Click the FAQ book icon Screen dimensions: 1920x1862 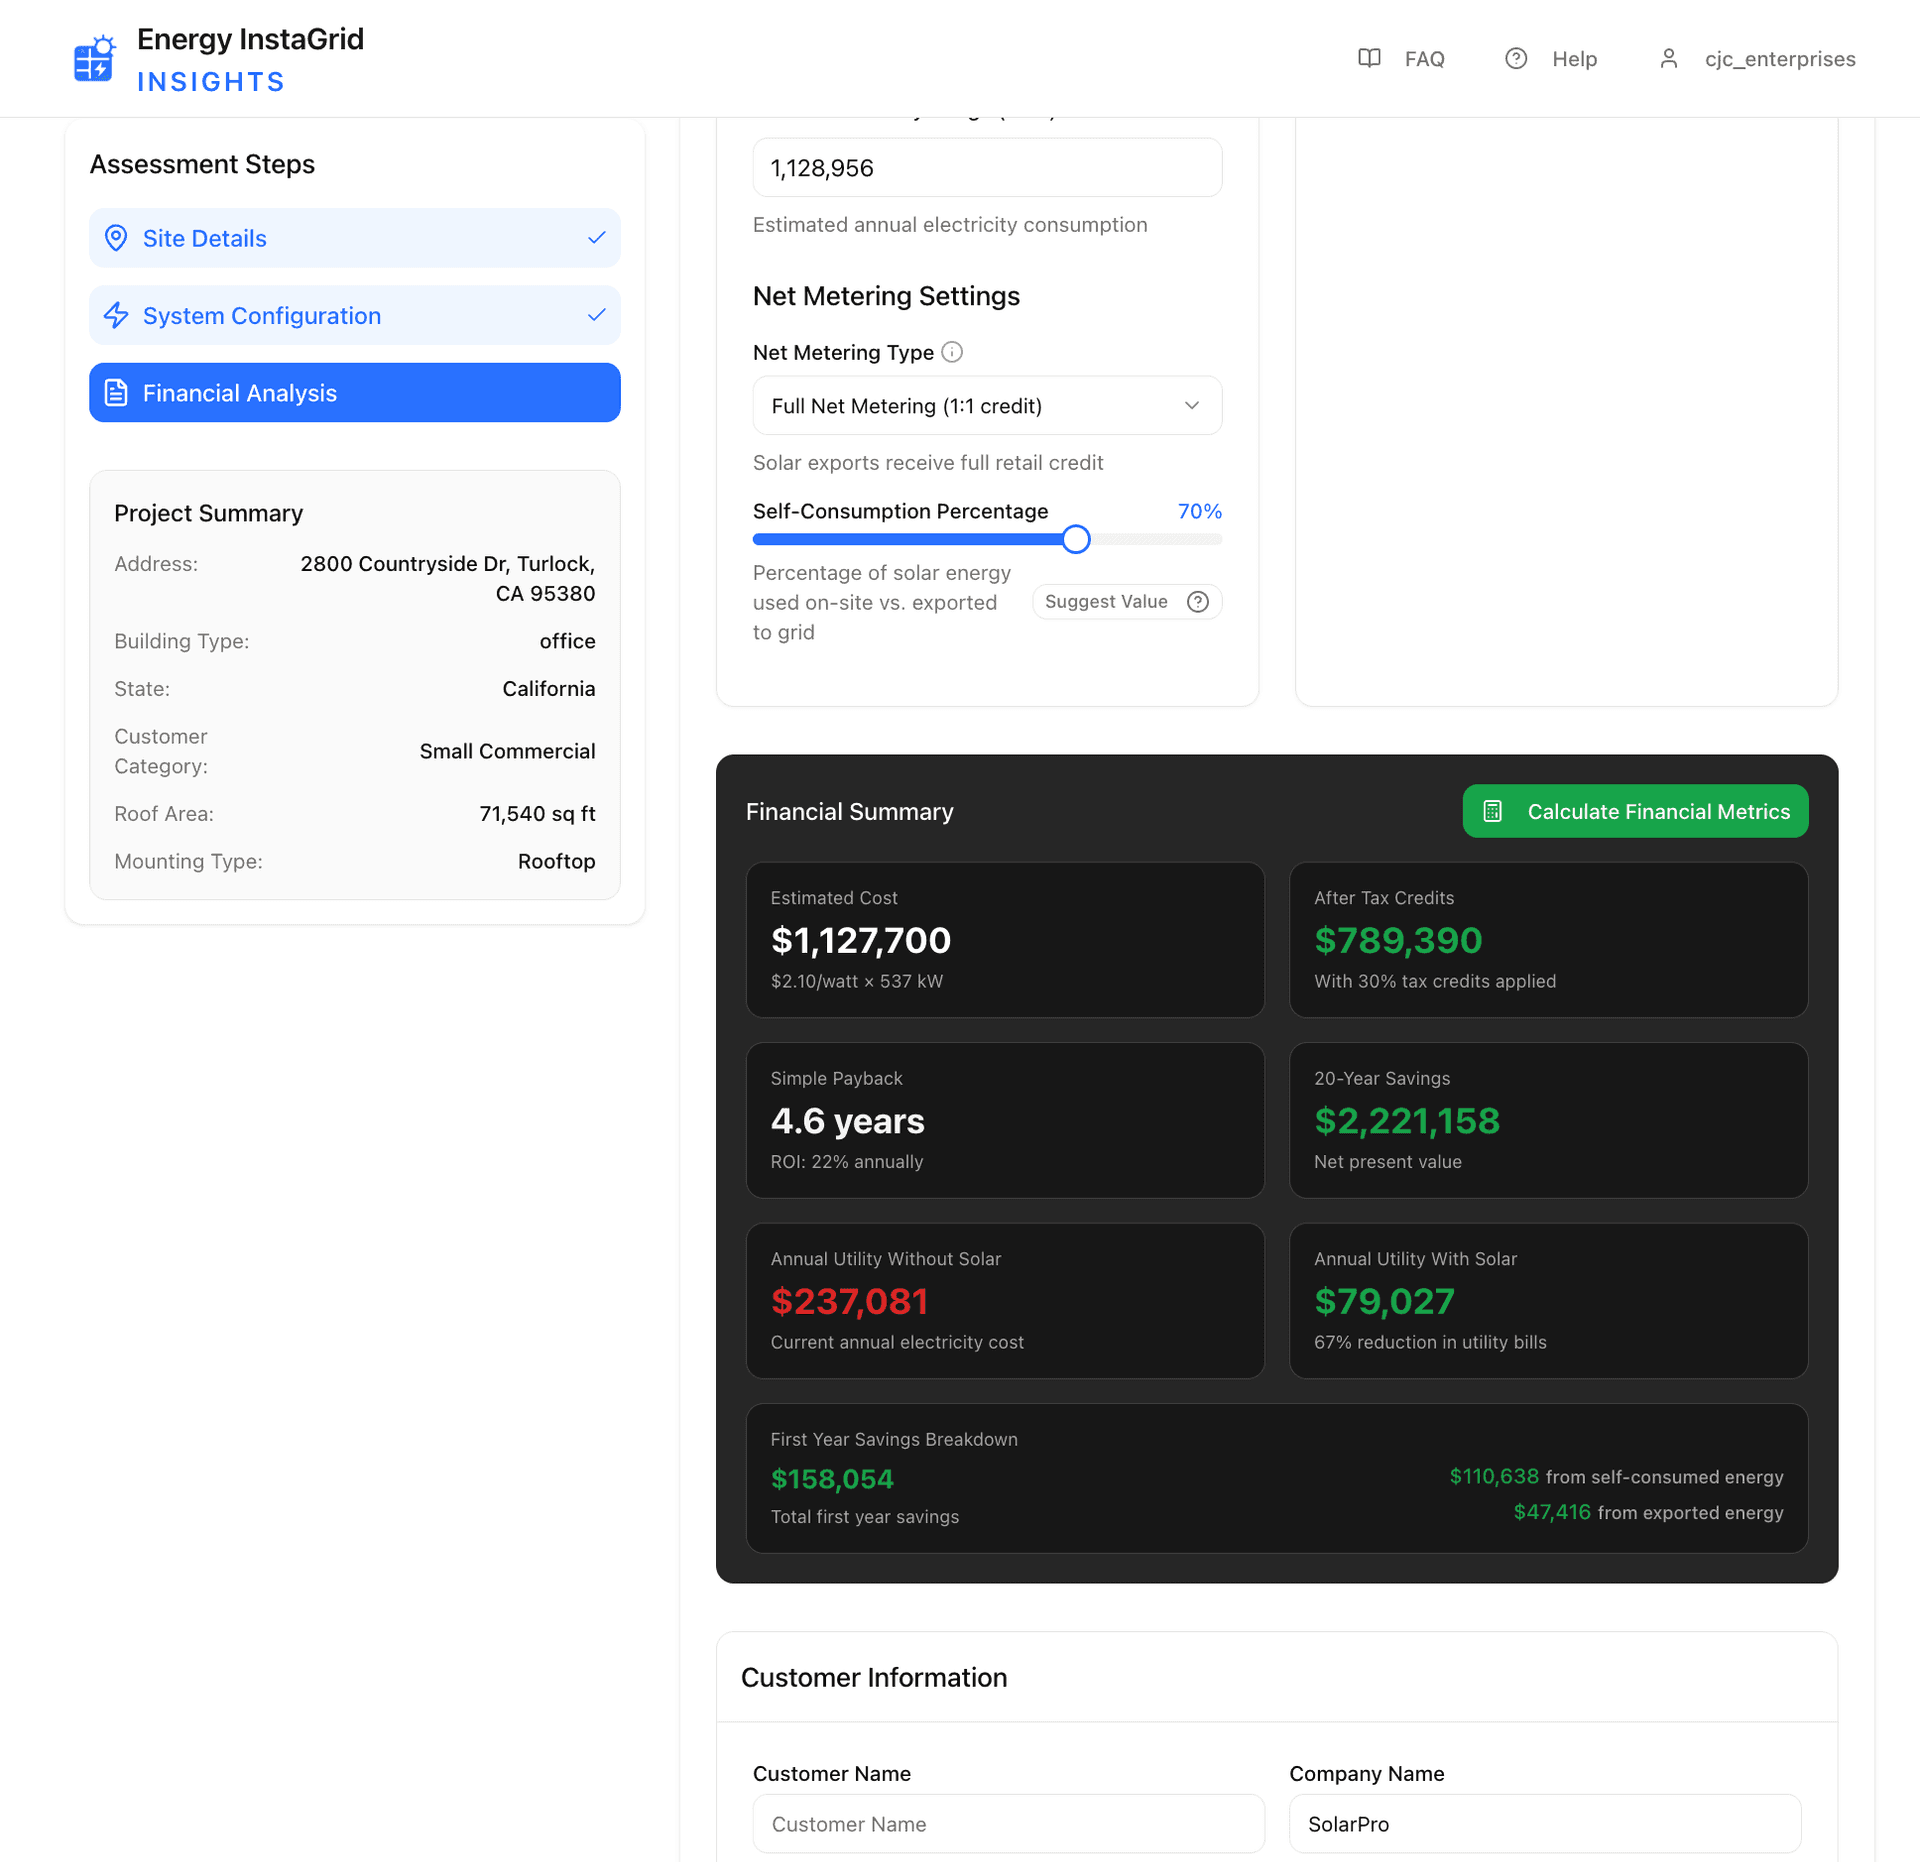[x=1369, y=58]
